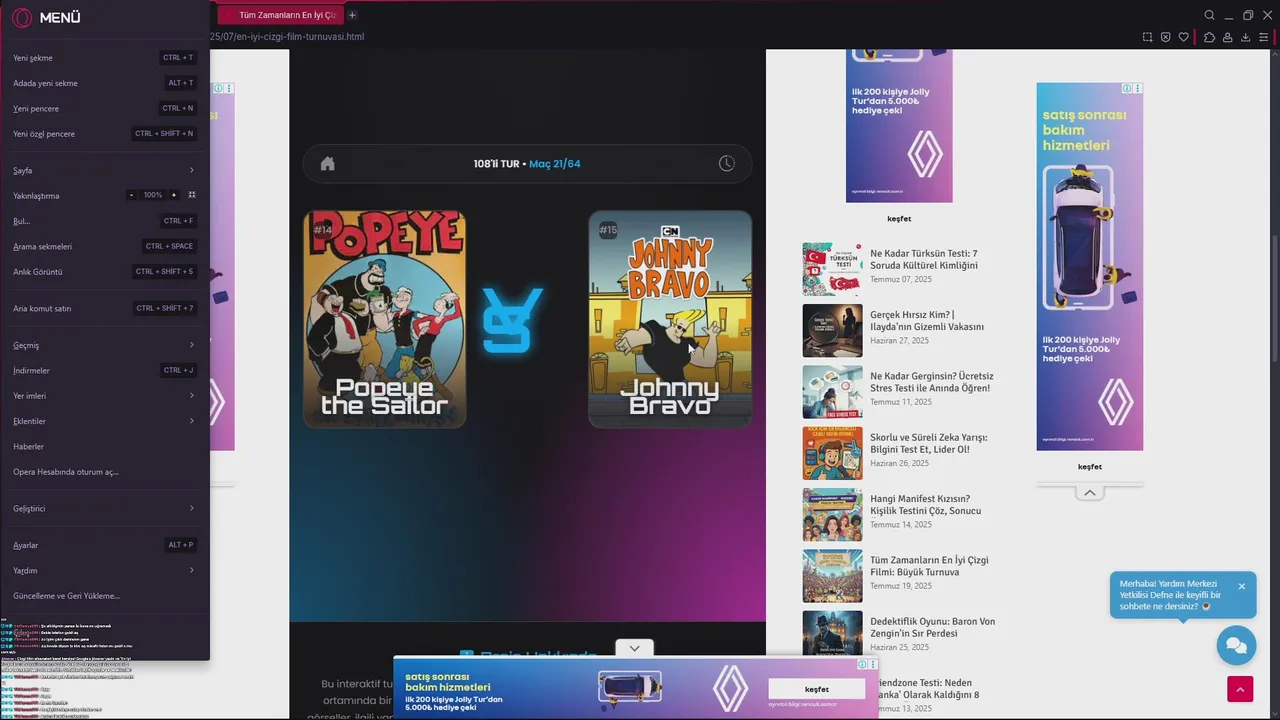Select Arama sekmeleri menu item
The width and height of the screenshot is (1280, 720).
pos(104,246)
